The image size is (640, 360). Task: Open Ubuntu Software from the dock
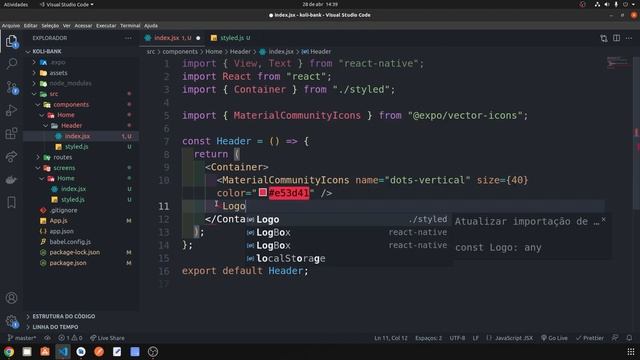[x=45, y=352]
